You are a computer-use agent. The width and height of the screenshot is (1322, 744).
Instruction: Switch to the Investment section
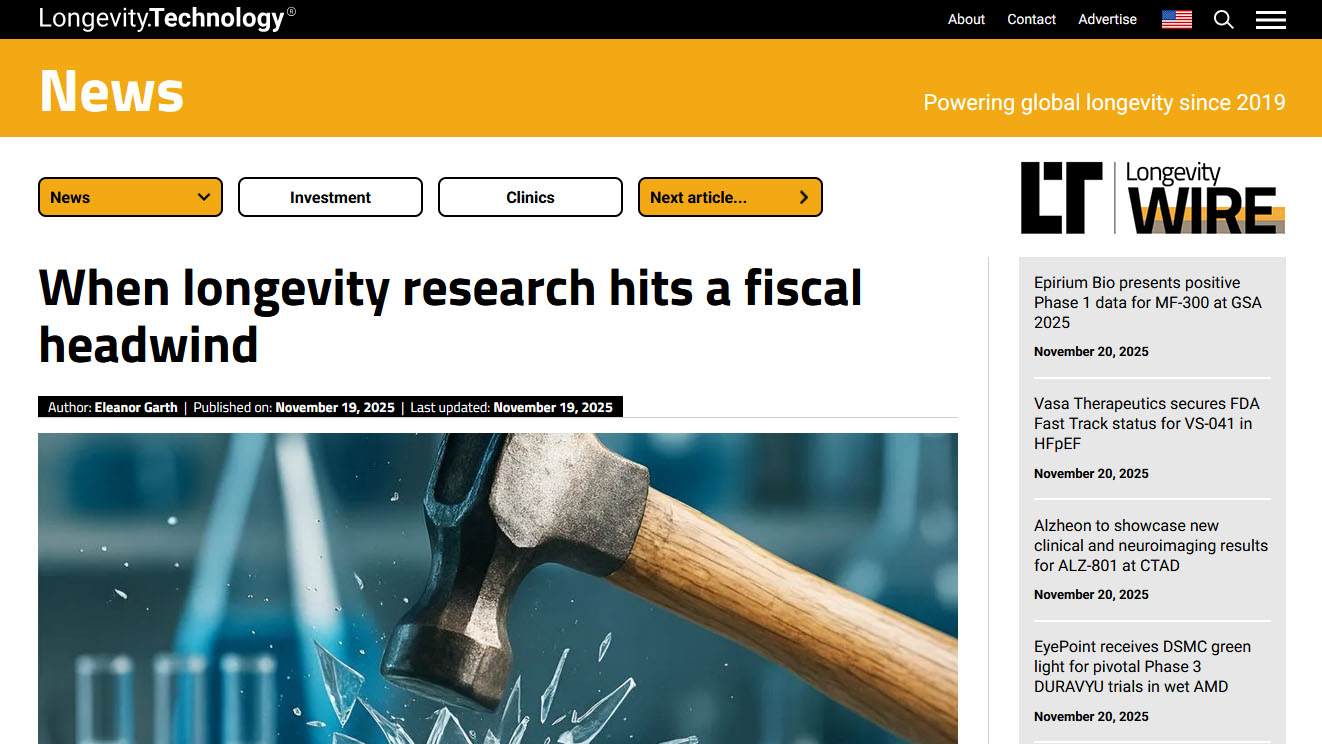(x=330, y=197)
